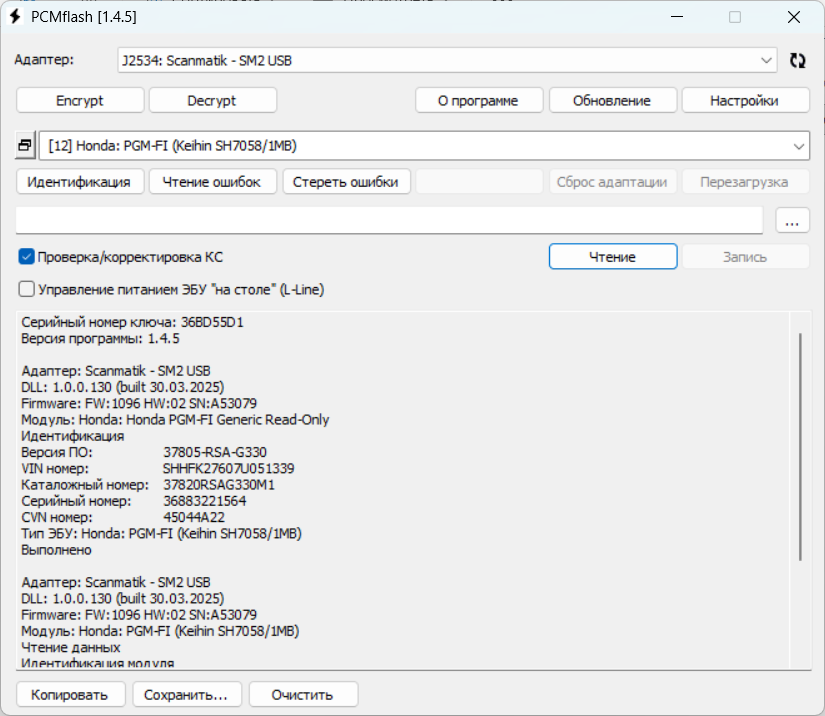Click Очистить to clear log
The width and height of the screenshot is (825, 716).
point(303,694)
